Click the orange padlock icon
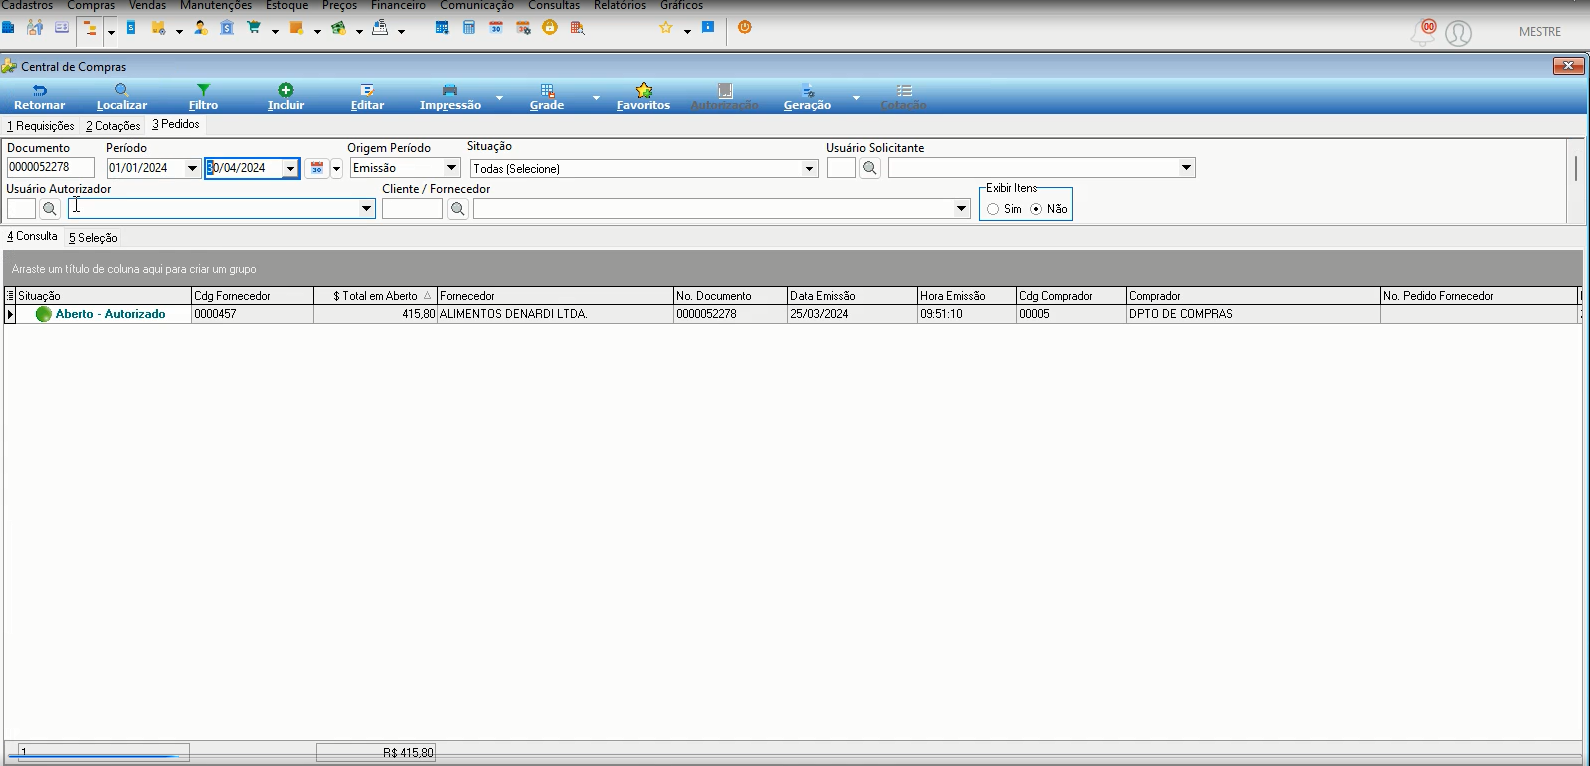The height and width of the screenshot is (766, 1590). (550, 28)
